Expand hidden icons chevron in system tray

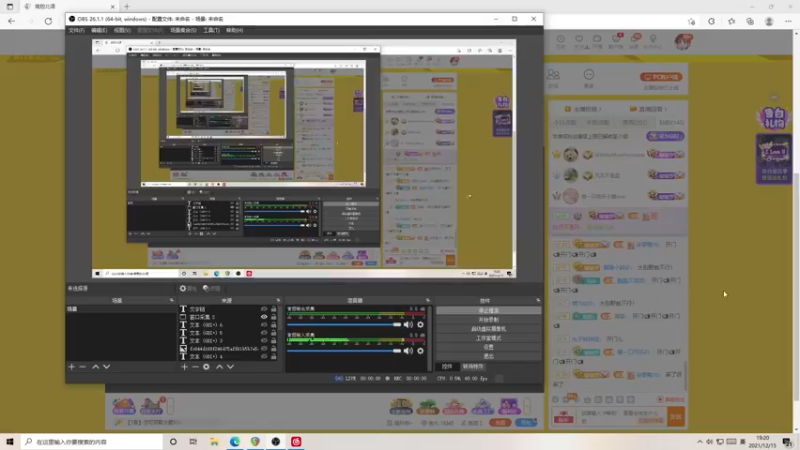point(699,442)
